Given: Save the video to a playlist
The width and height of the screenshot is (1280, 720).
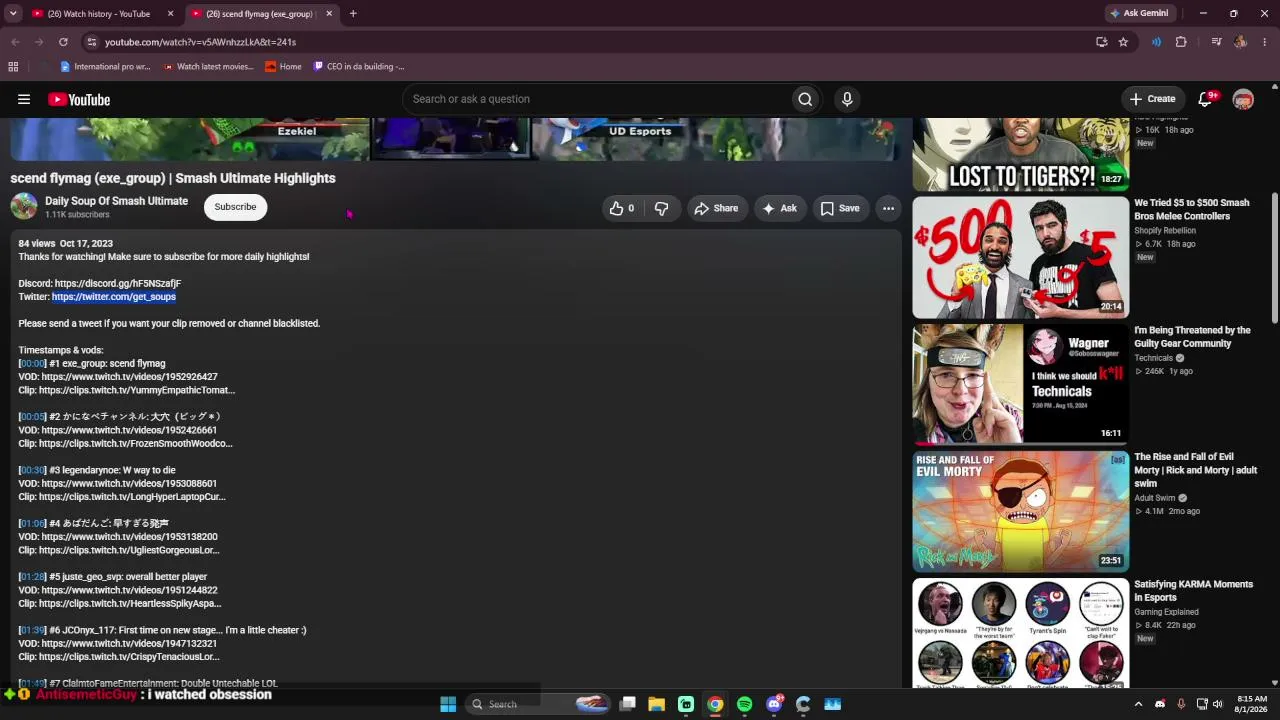Looking at the screenshot, I should point(840,208).
